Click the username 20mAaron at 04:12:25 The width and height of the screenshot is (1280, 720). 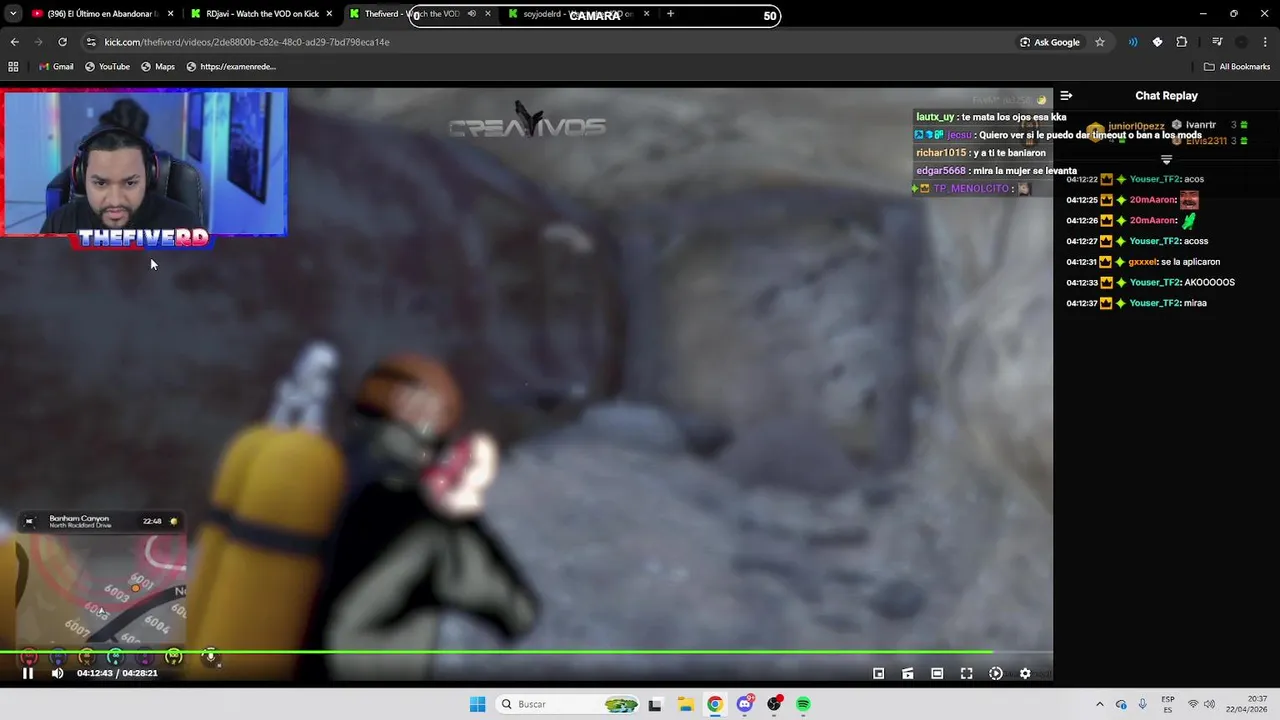coord(1153,200)
